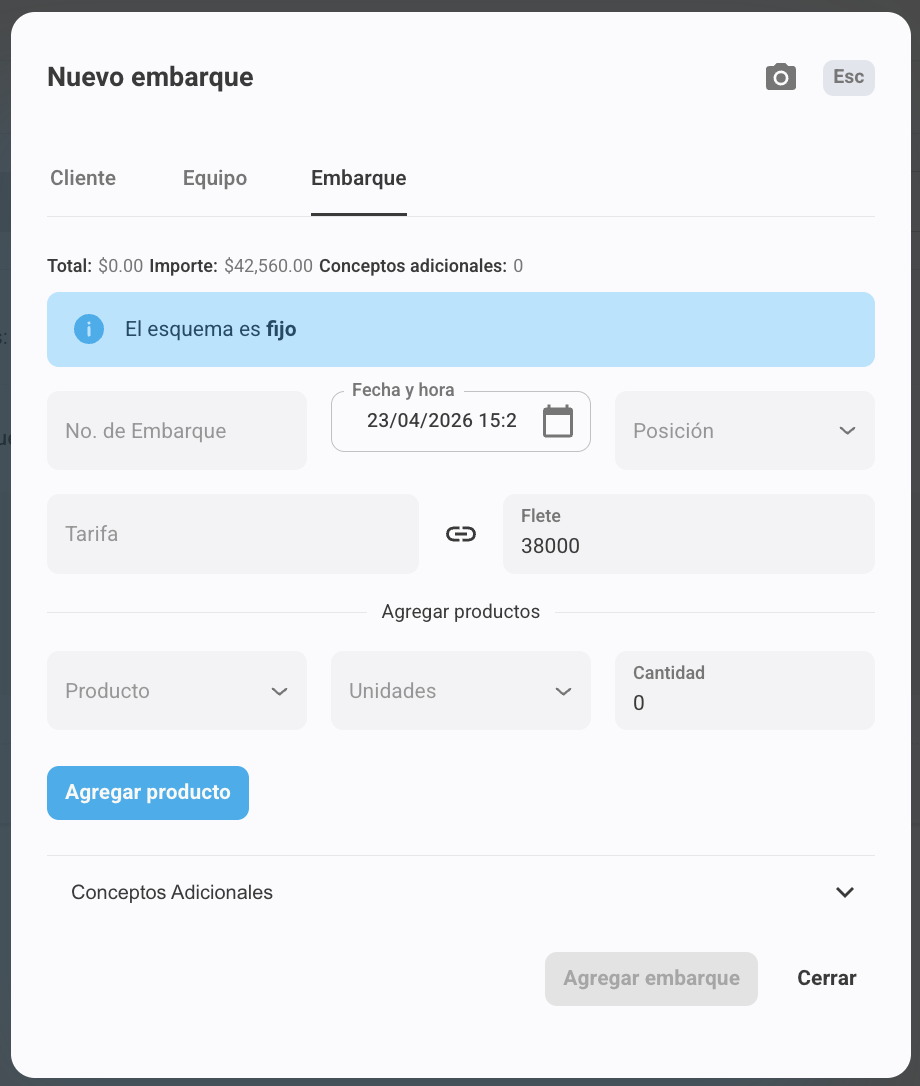Click the Flete amount field
The image size is (920, 1086).
689,534
